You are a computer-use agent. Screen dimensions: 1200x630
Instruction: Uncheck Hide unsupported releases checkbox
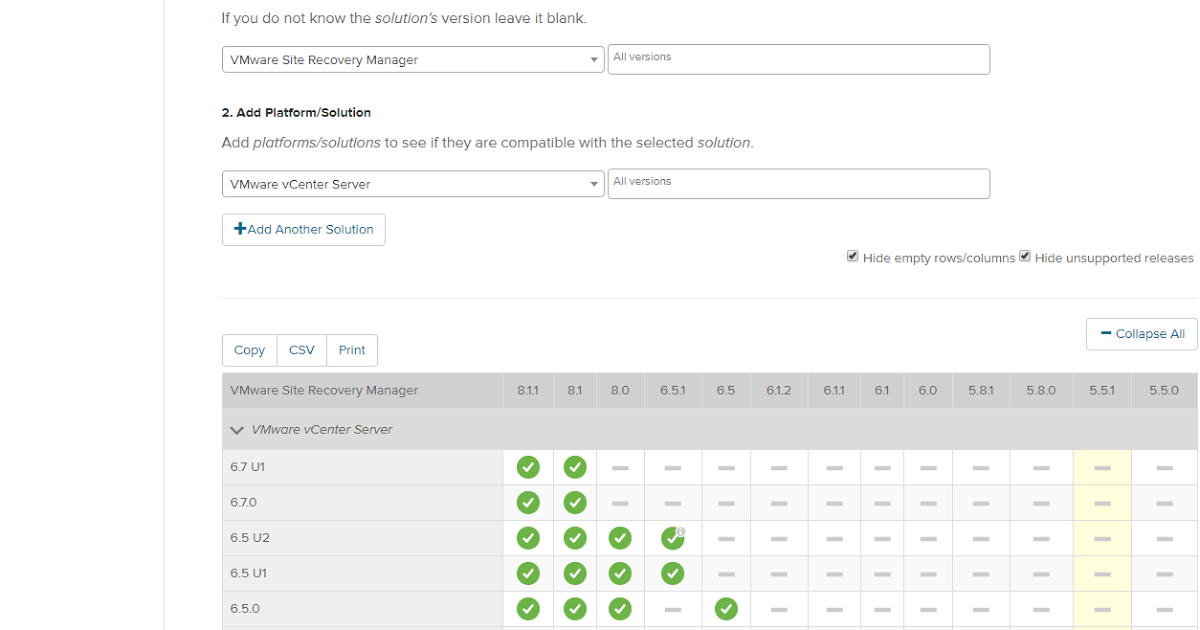(1025, 257)
